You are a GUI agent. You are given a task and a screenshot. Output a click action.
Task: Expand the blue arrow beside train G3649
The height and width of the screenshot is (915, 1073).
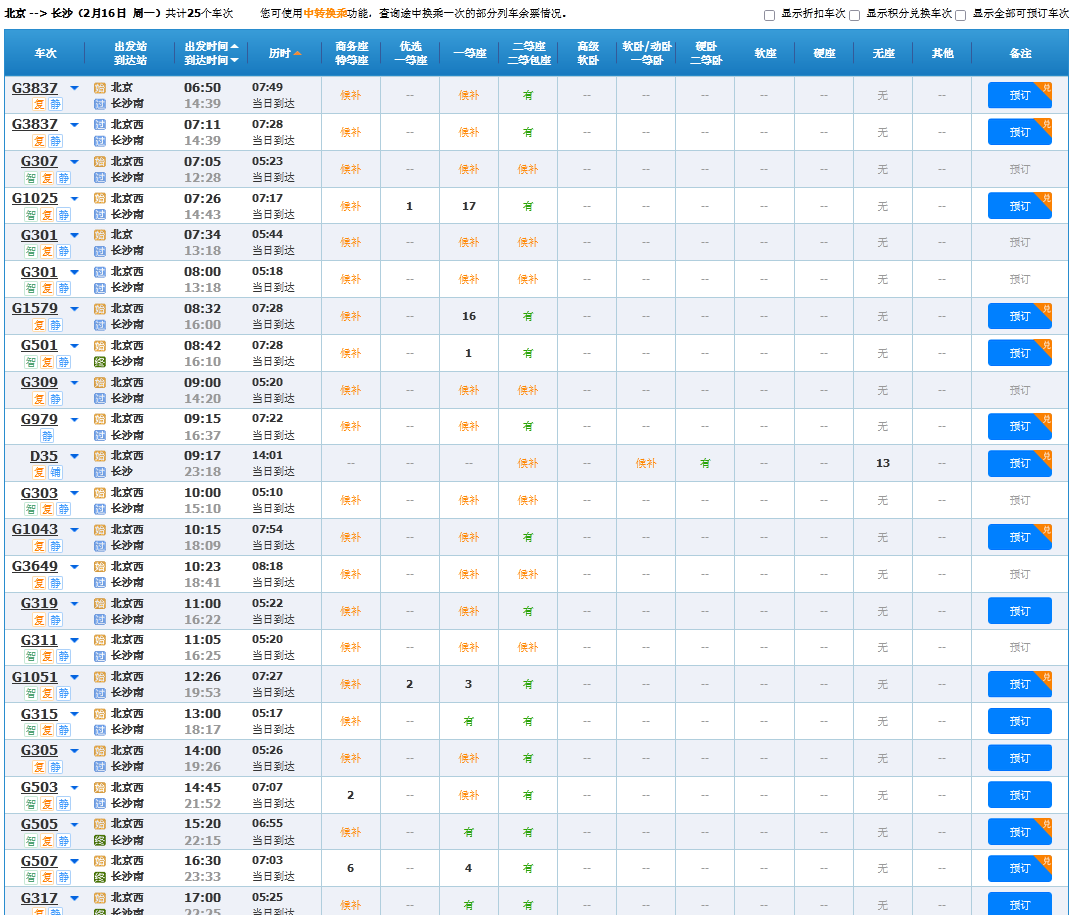74,567
